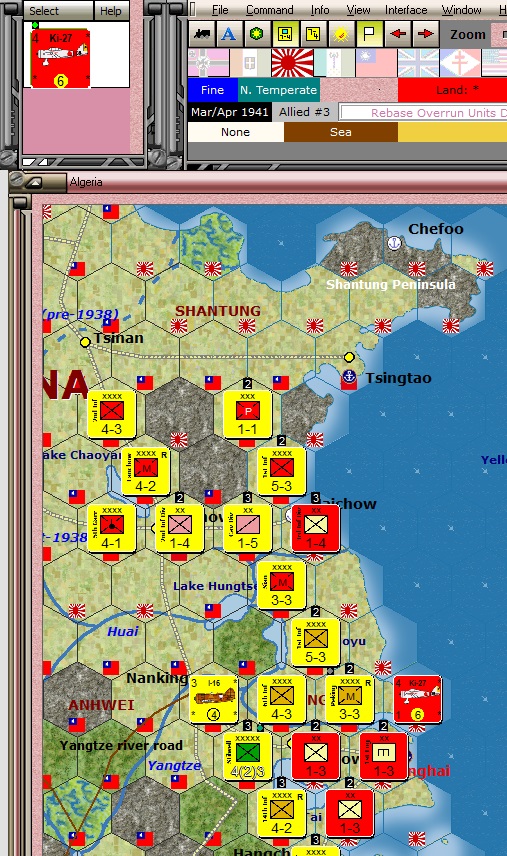Select the 2nd Inf 4-3 army near Tsinan
The height and width of the screenshot is (856, 507).
point(112,414)
